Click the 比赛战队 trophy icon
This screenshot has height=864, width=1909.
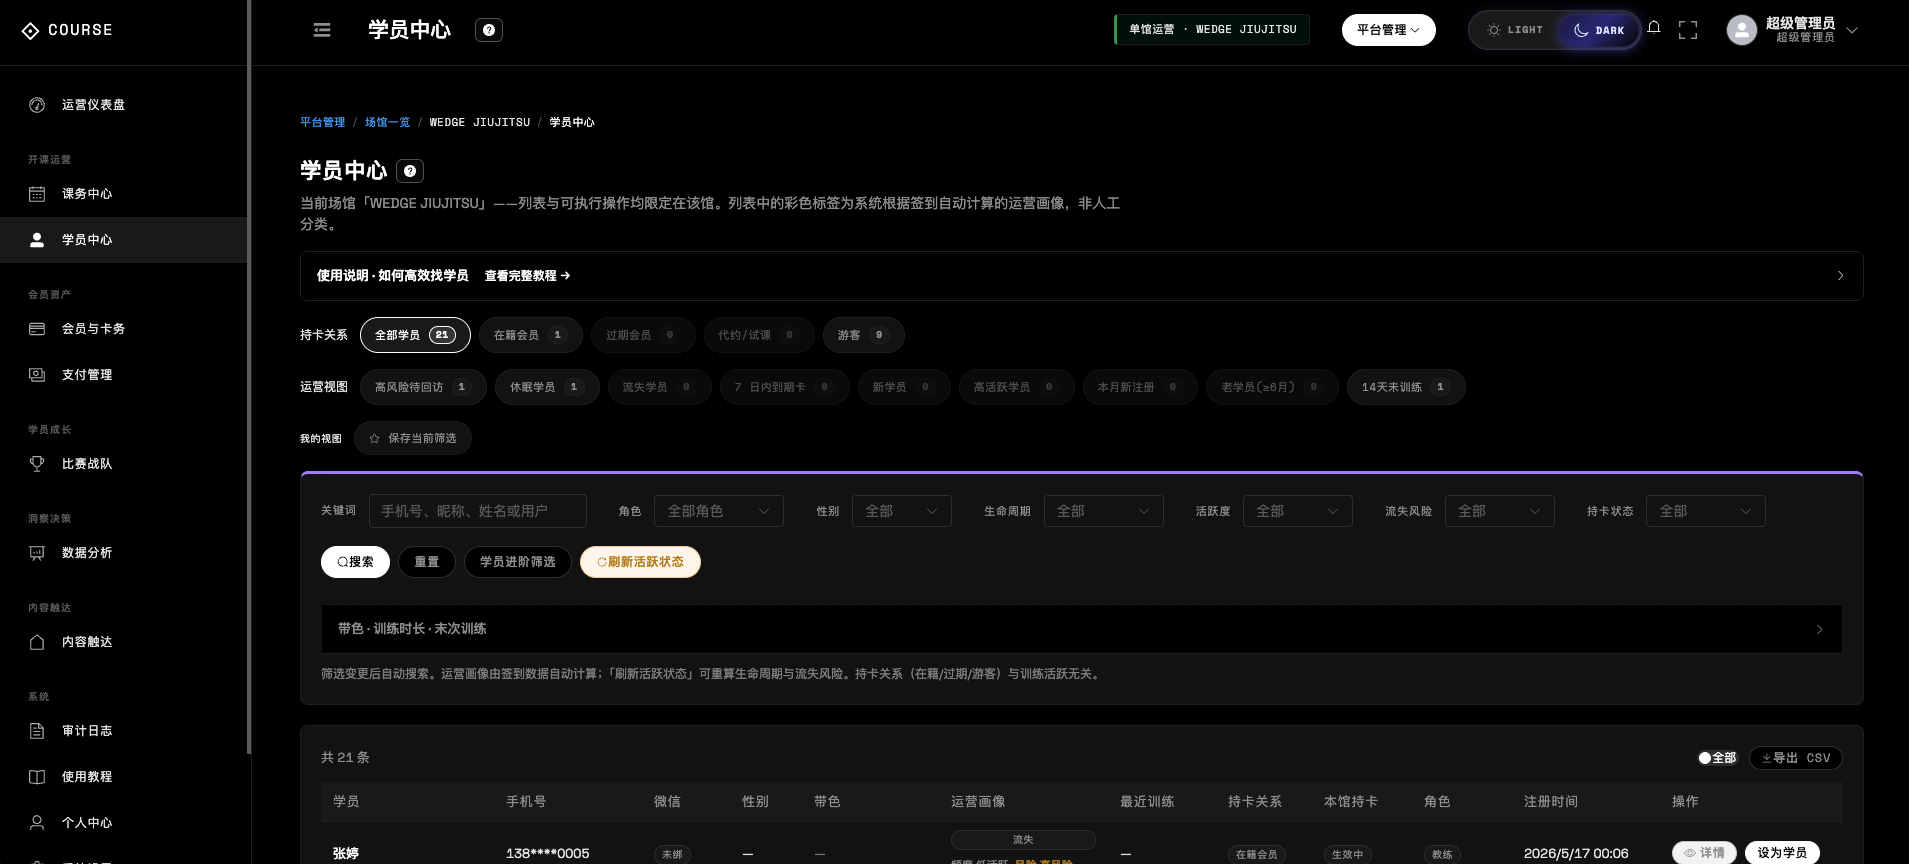click(x=37, y=464)
